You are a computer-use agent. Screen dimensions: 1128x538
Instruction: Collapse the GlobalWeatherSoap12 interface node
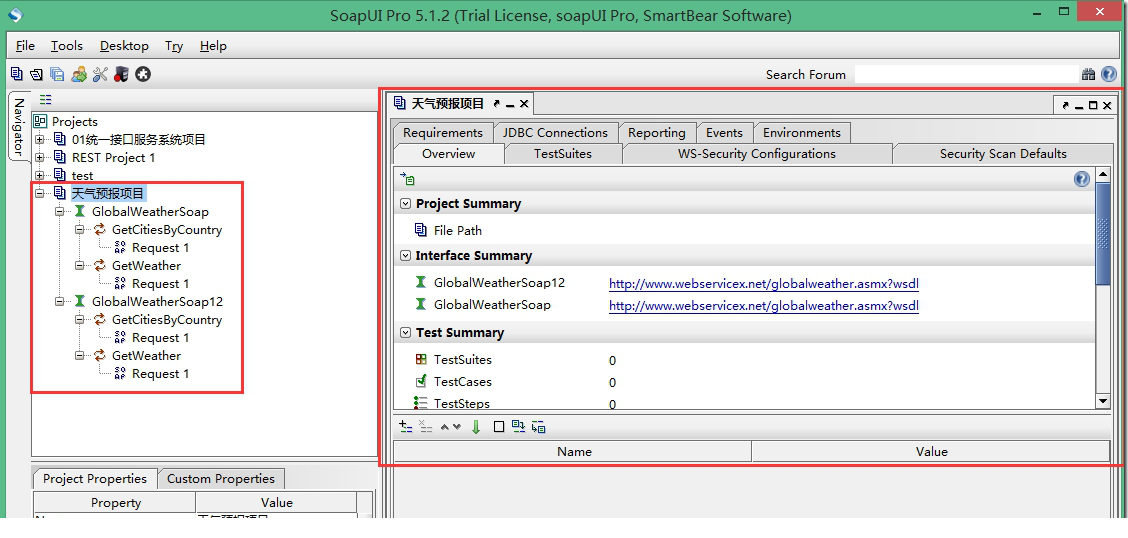60,301
